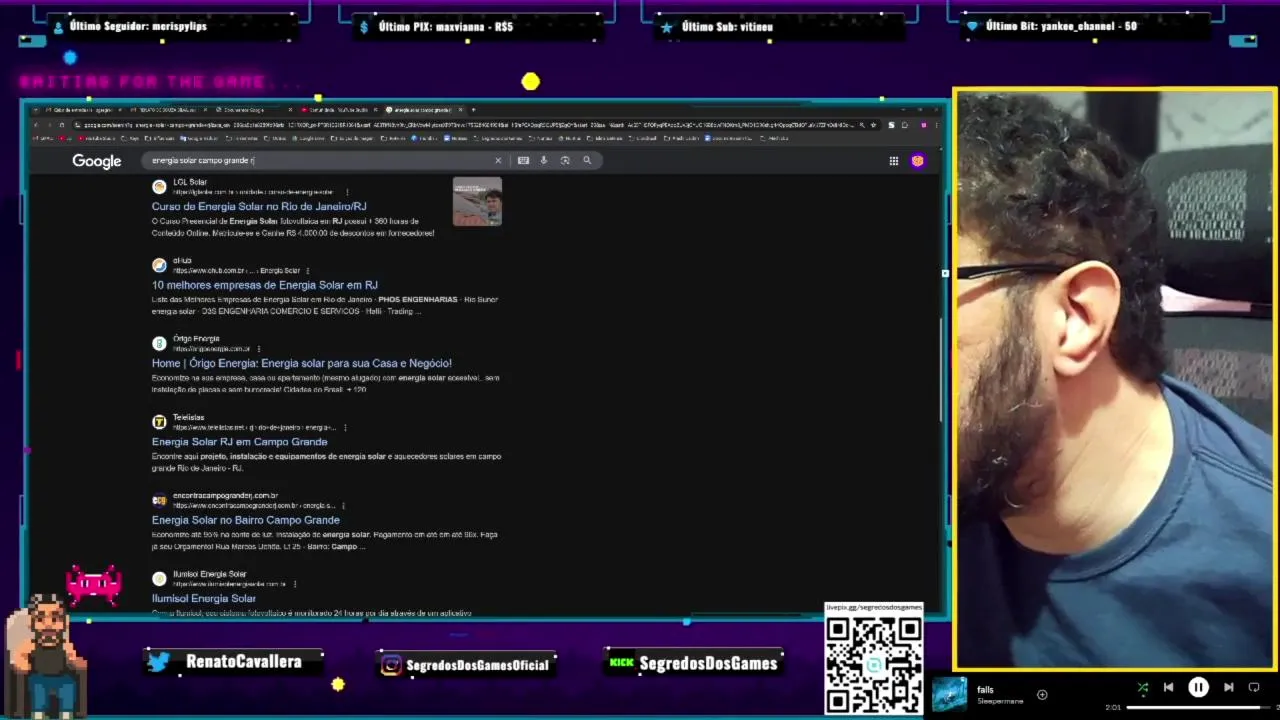Open the Google account avatar
This screenshot has width=1280, height=720.
coord(917,161)
